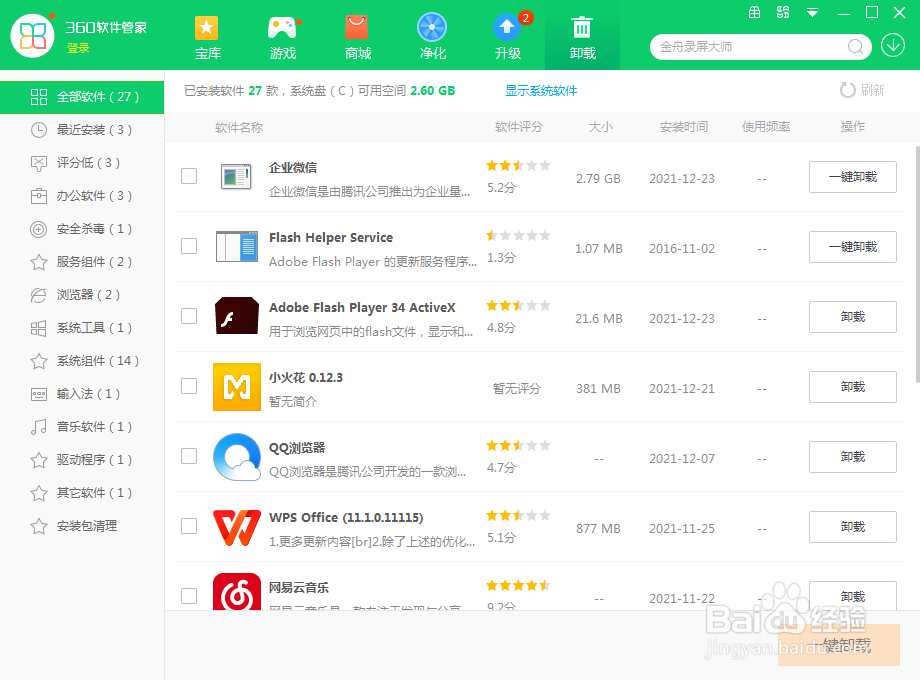Click the 企业微信 star rating
The image size is (920, 680).
tap(518, 165)
